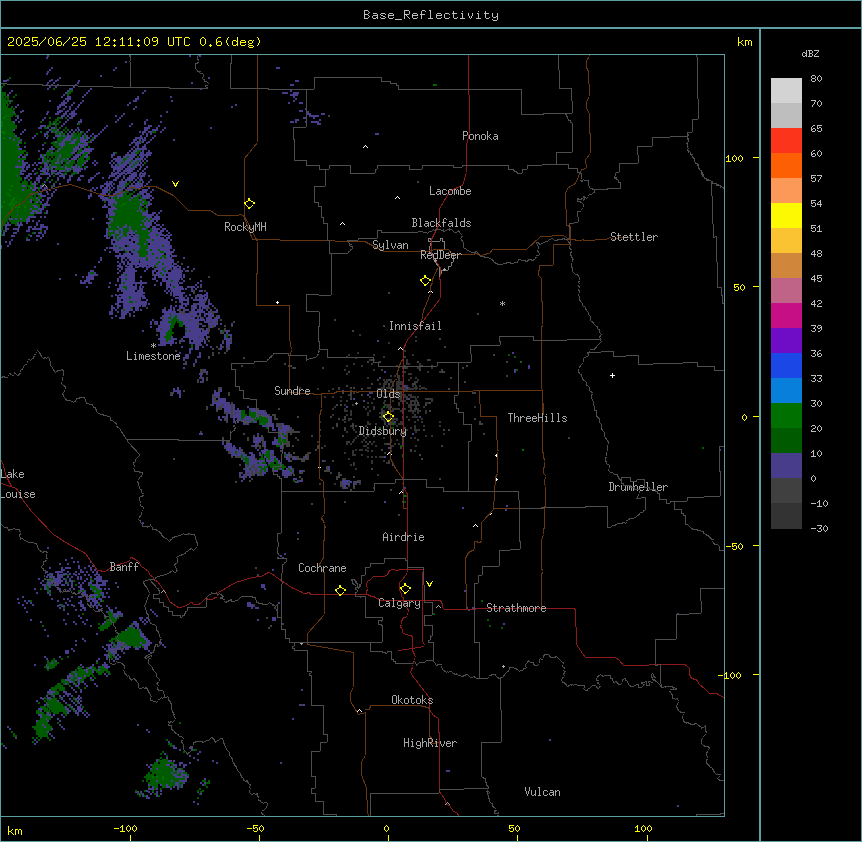Click the Base_Reflectivity title
Viewport: 862px width, 842px height.
point(431,15)
